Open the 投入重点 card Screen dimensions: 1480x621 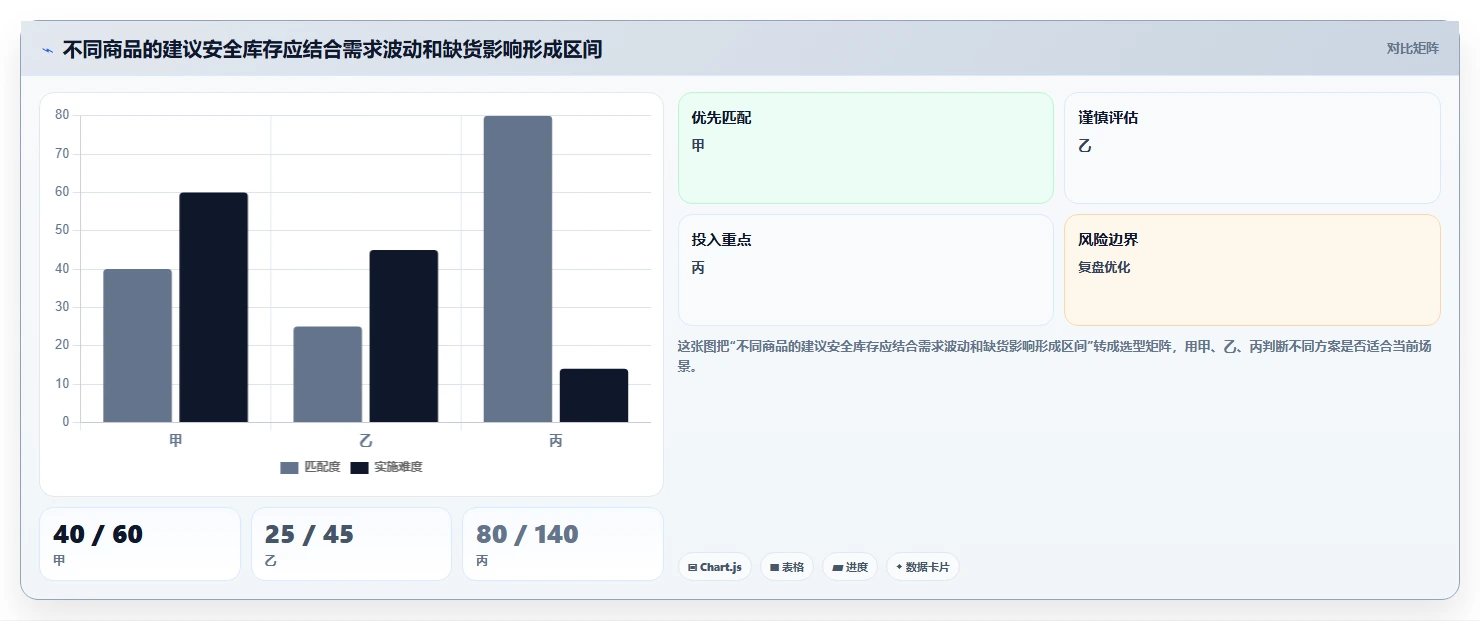tap(866, 270)
